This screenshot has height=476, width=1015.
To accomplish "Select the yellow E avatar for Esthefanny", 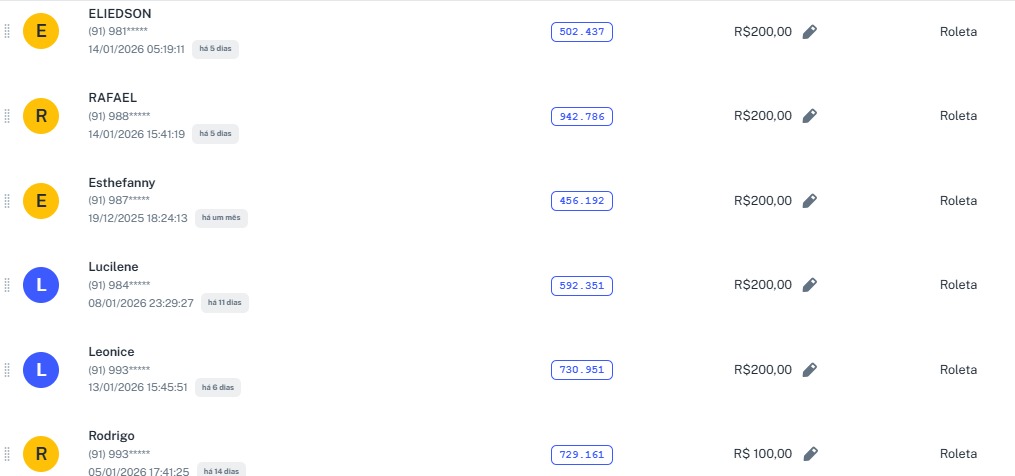I will [x=41, y=201].
